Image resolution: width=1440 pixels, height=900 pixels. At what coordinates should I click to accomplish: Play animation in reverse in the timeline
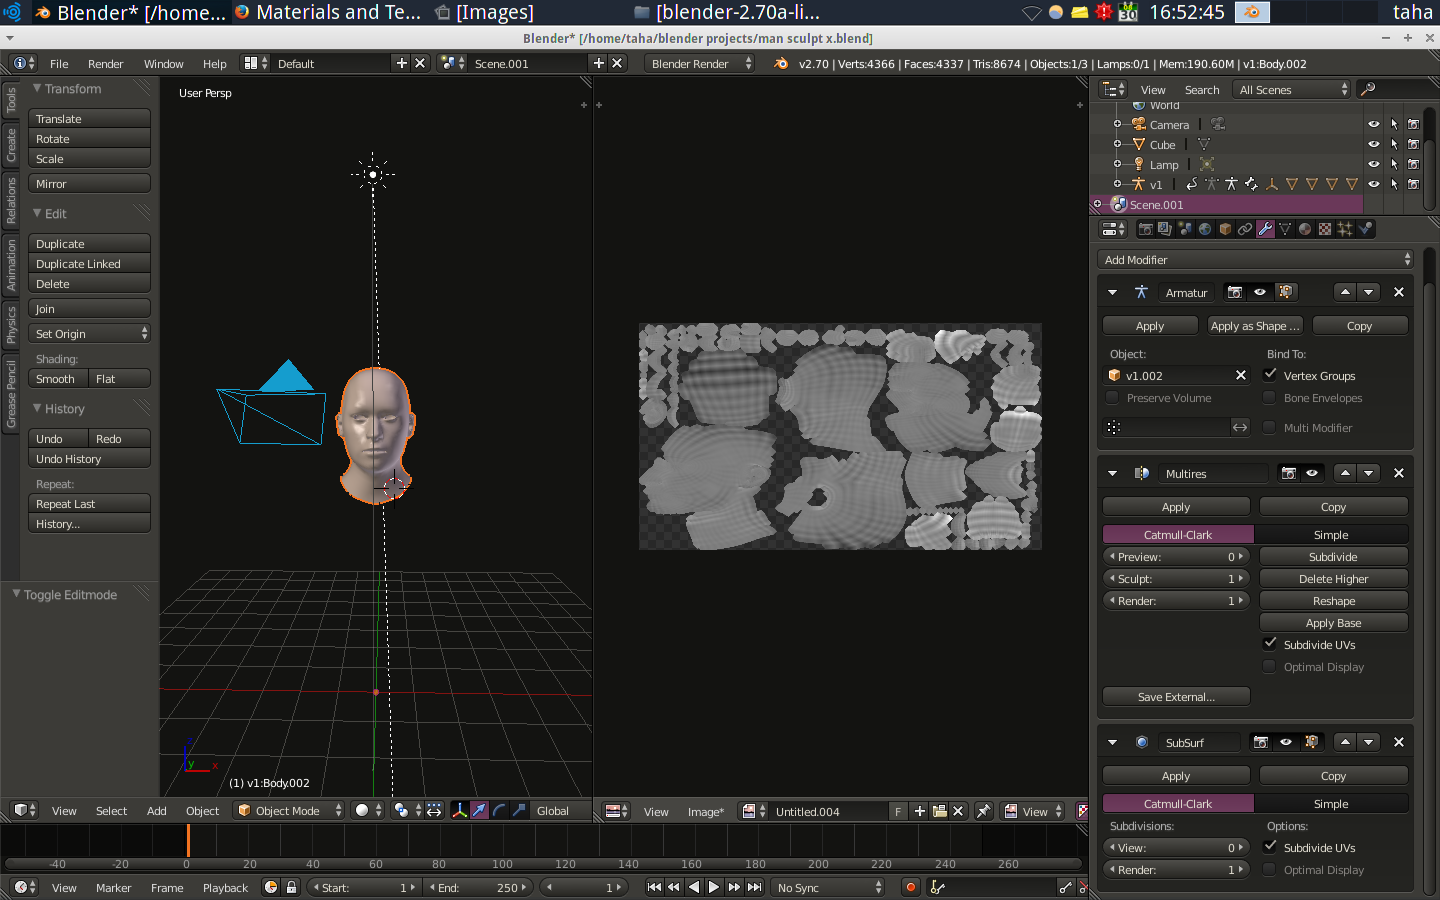coord(694,887)
